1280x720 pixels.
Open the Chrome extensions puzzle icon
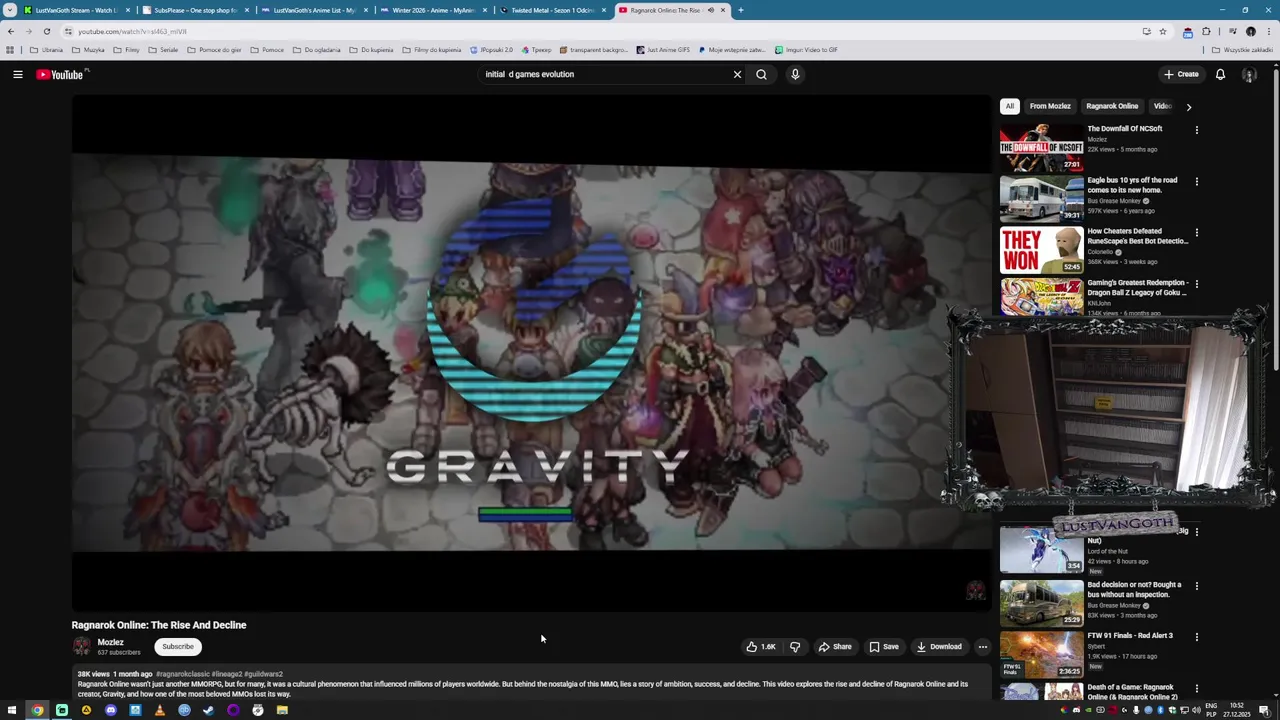tap(1206, 31)
